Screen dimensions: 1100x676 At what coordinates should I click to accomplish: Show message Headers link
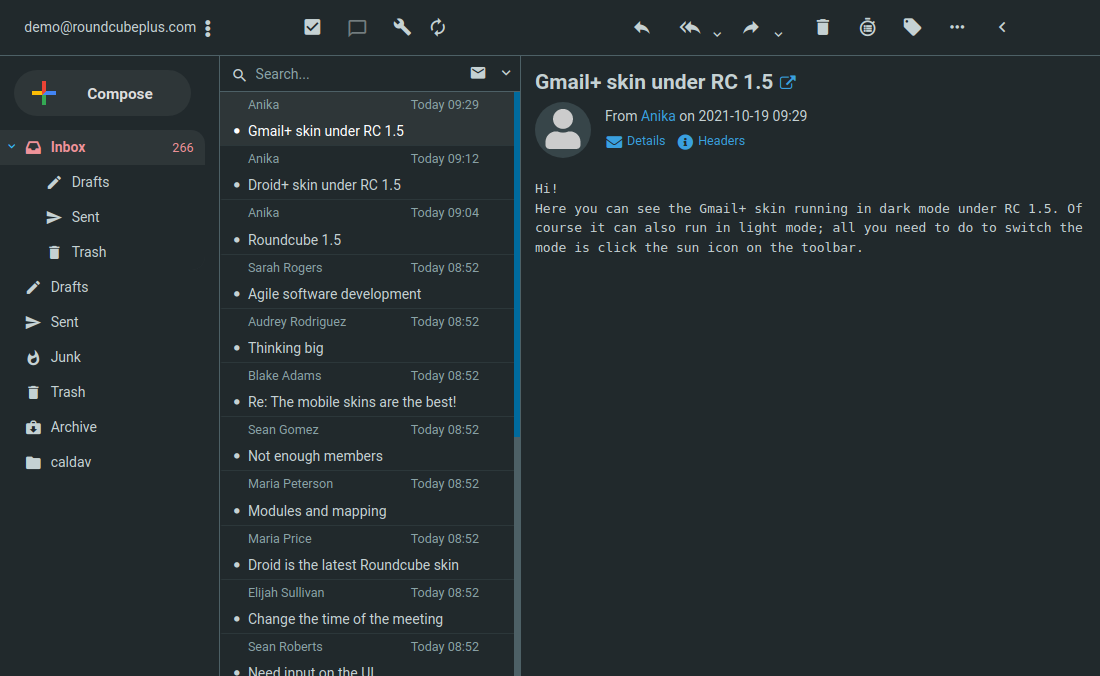coord(711,141)
